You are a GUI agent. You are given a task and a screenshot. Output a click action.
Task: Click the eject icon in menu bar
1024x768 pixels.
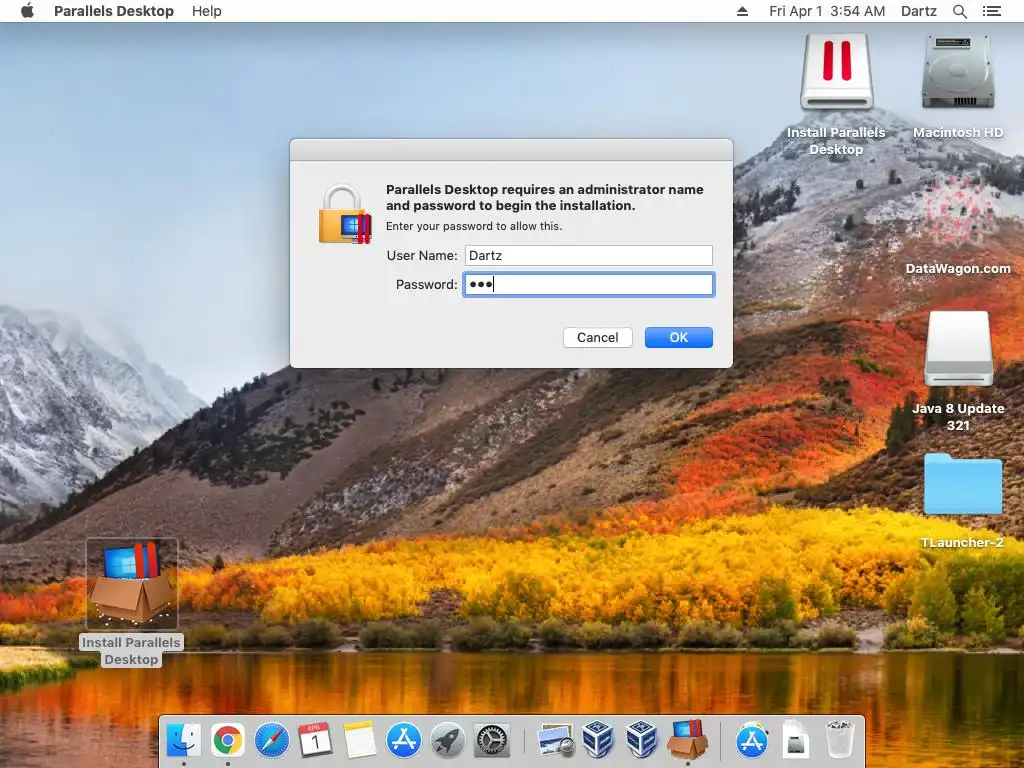click(742, 11)
